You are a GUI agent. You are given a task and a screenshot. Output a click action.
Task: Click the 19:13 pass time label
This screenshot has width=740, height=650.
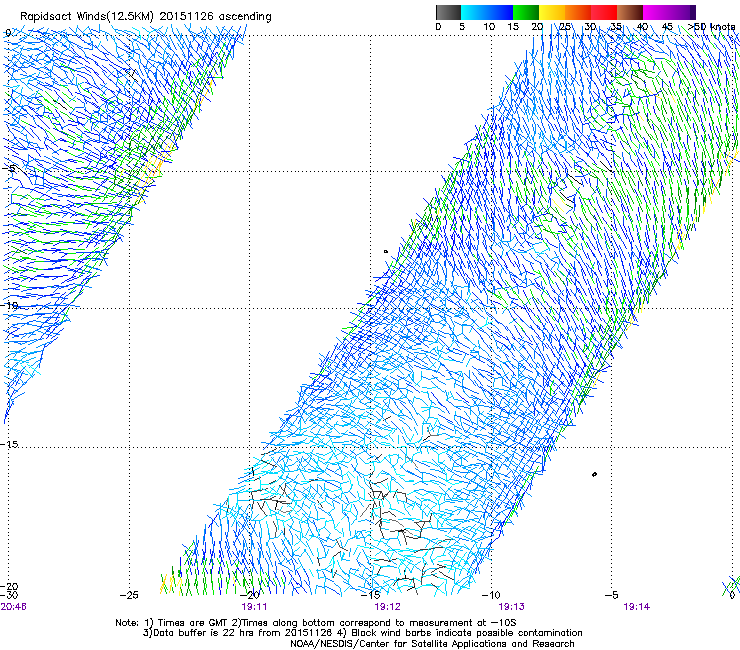512,606
